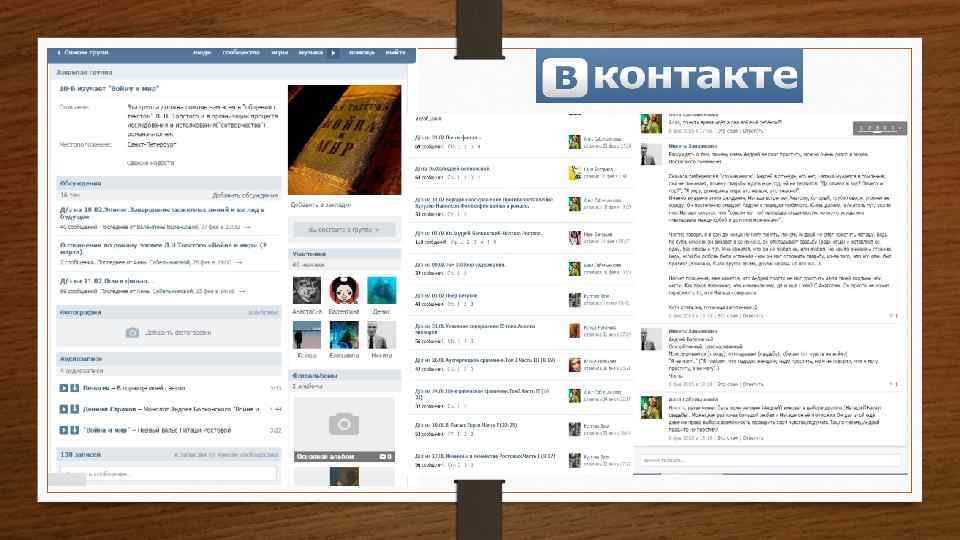Open the communities menu item in the top bar

(x=241, y=53)
